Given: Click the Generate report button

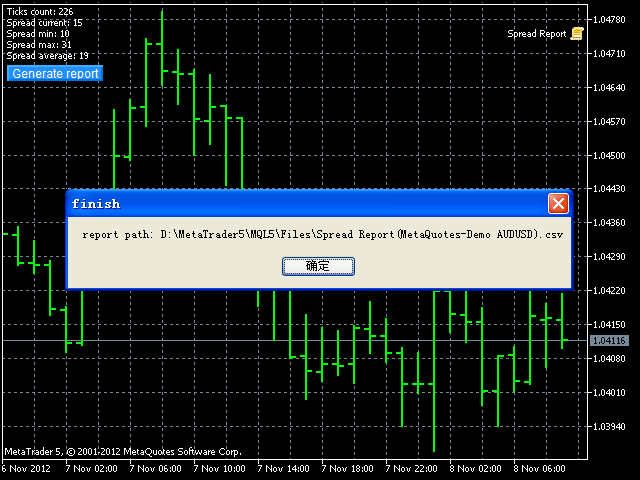Looking at the screenshot, I should coord(55,73).
